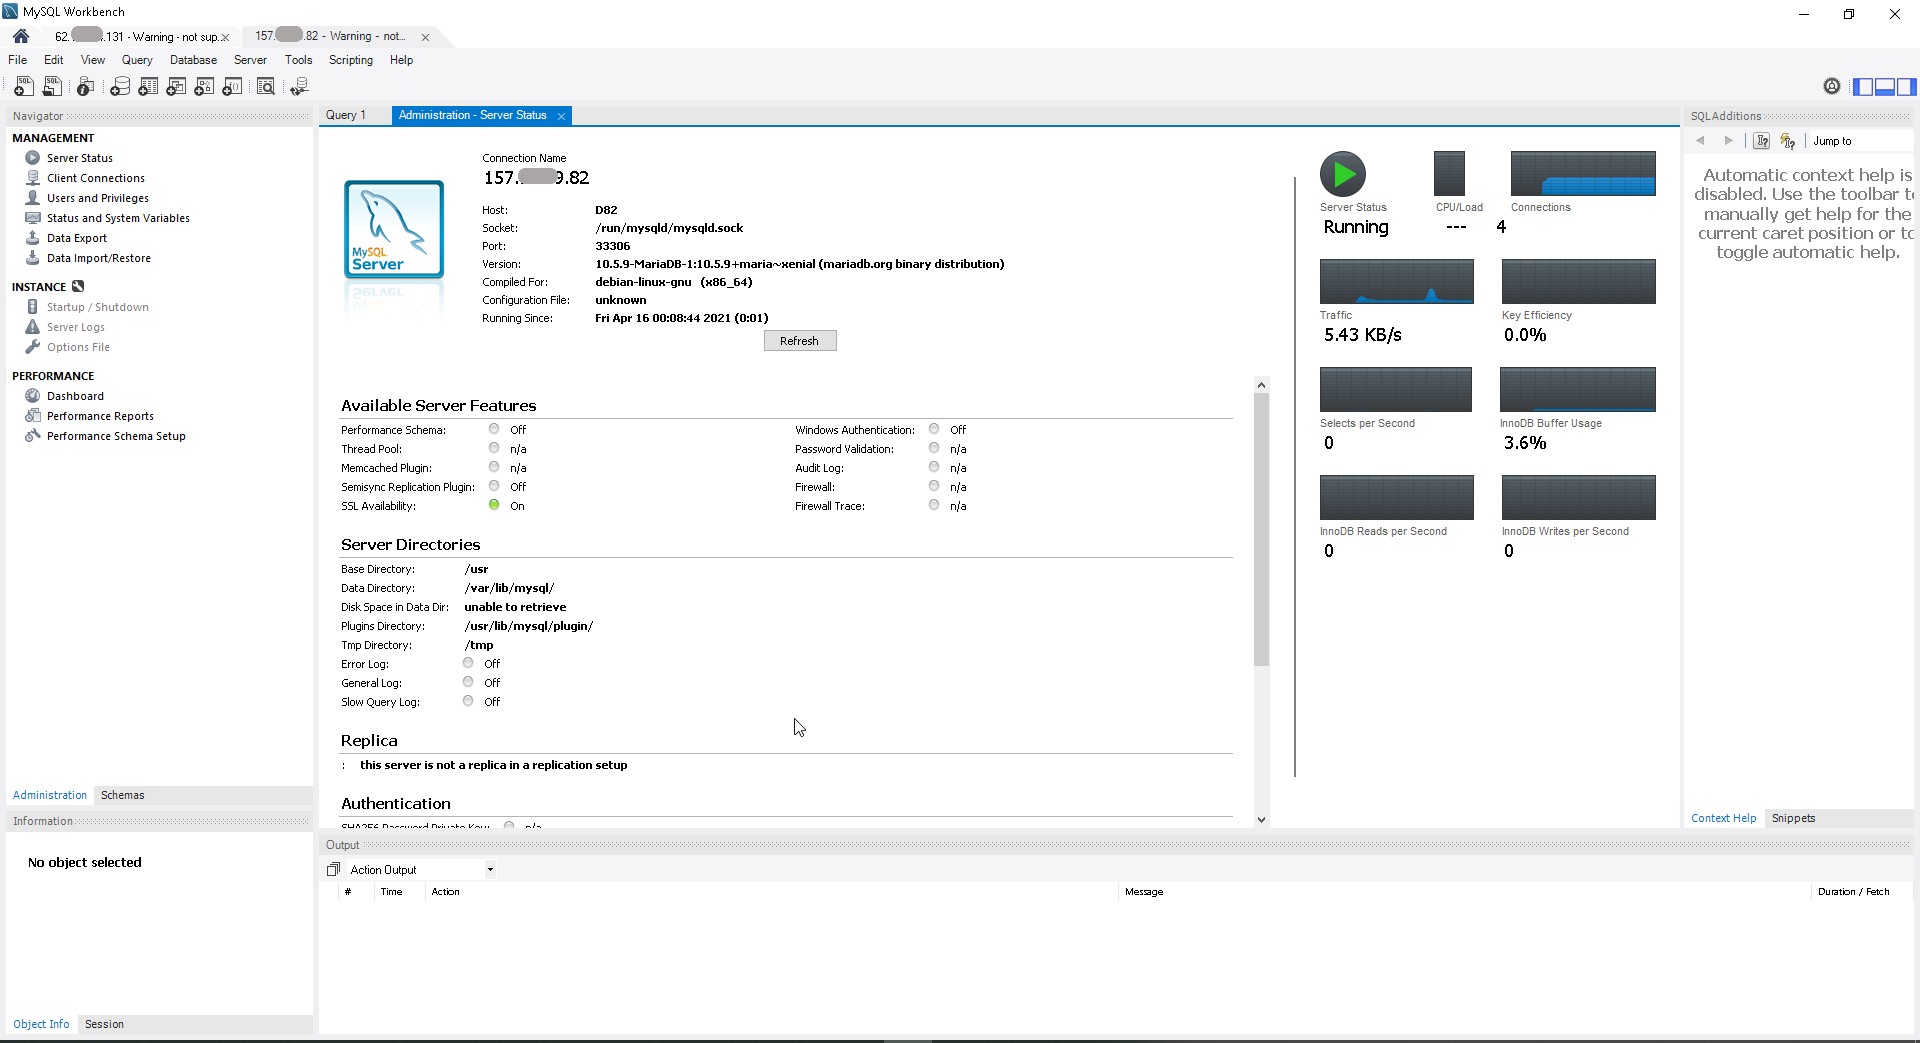Close the Administration - Server Status tab
Viewport: 1920px width, 1043px height.
pyautogui.click(x=562, y=116)
